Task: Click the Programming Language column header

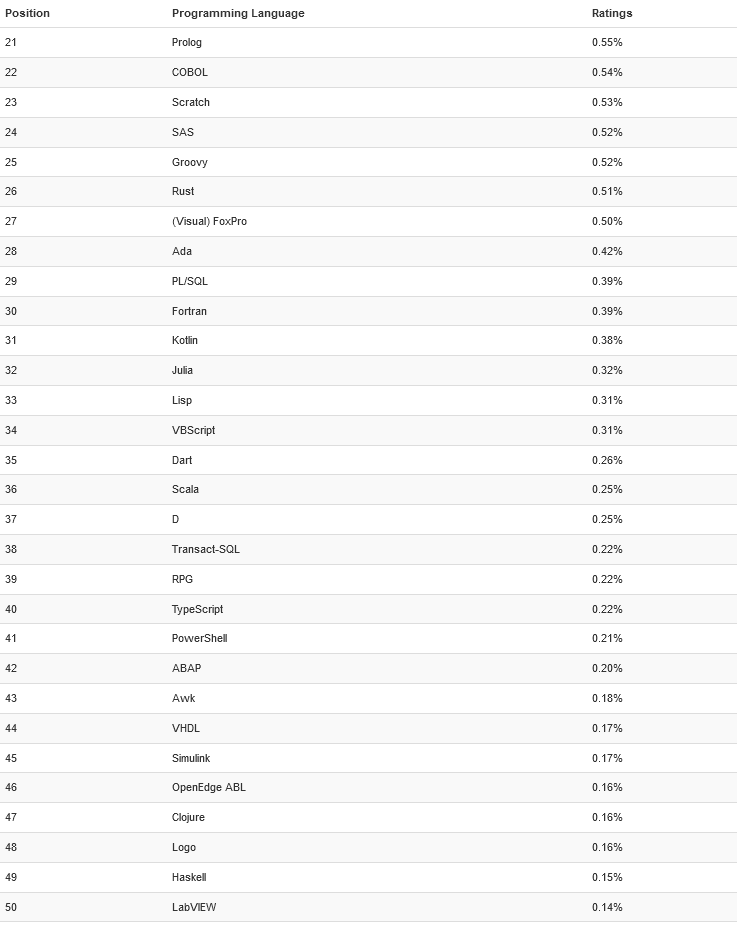Action: [238, 13]
